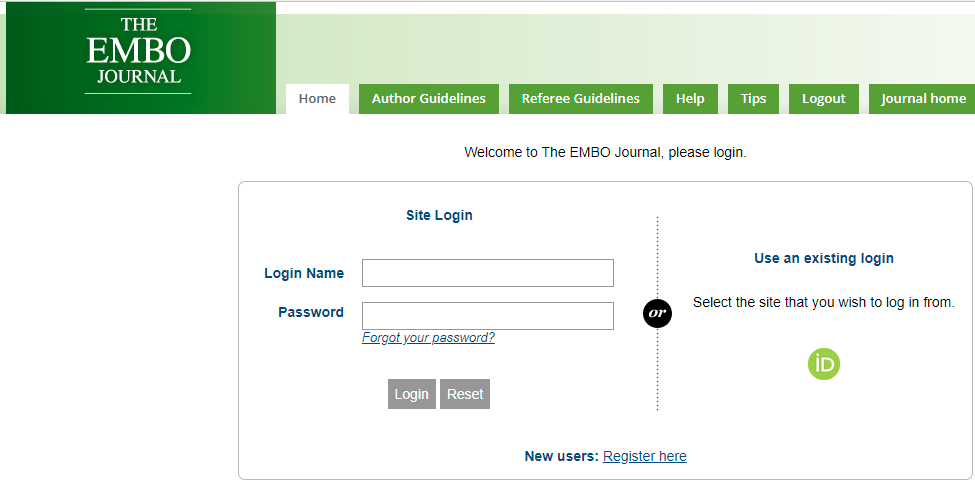Click the 'Password' field label
Viewport: 975px width, 482px height.
click(311, 312)
